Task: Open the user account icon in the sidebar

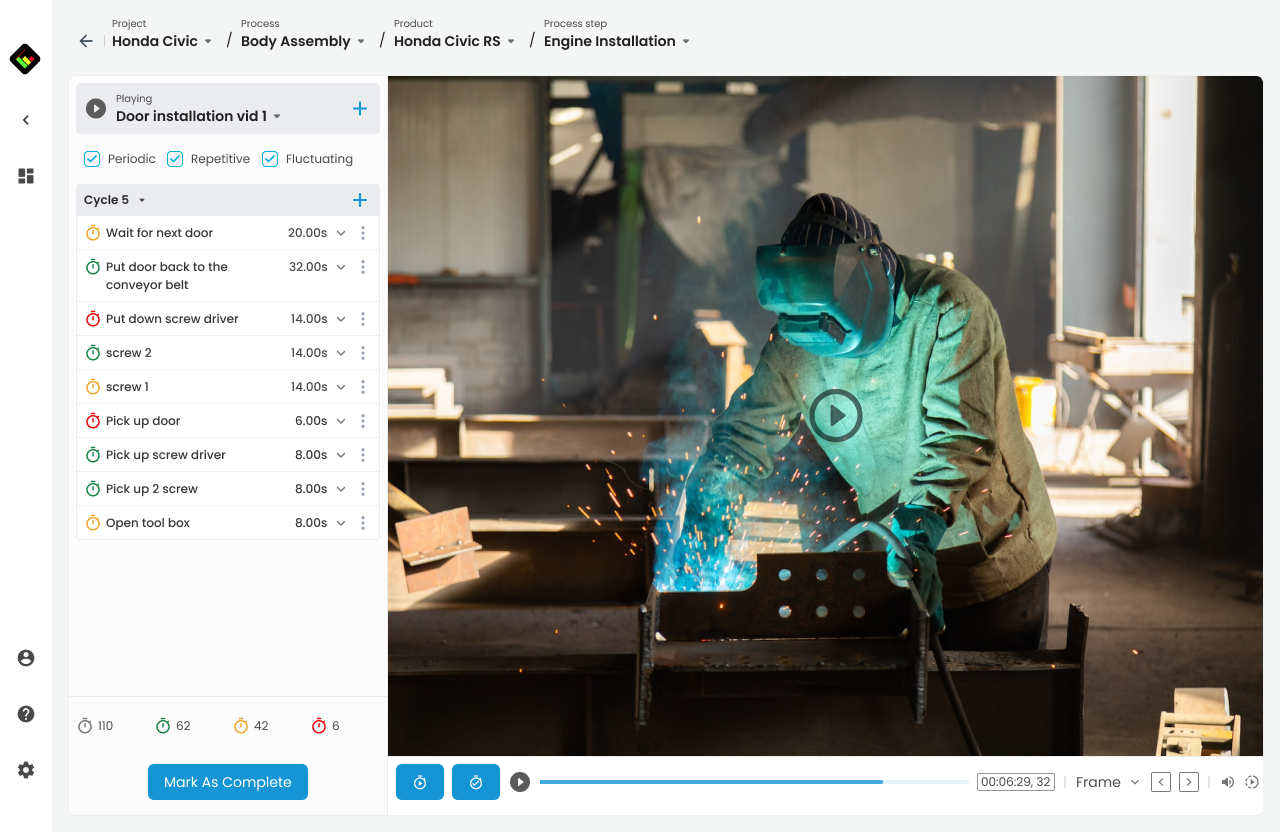Action: [x=25, y=658]
